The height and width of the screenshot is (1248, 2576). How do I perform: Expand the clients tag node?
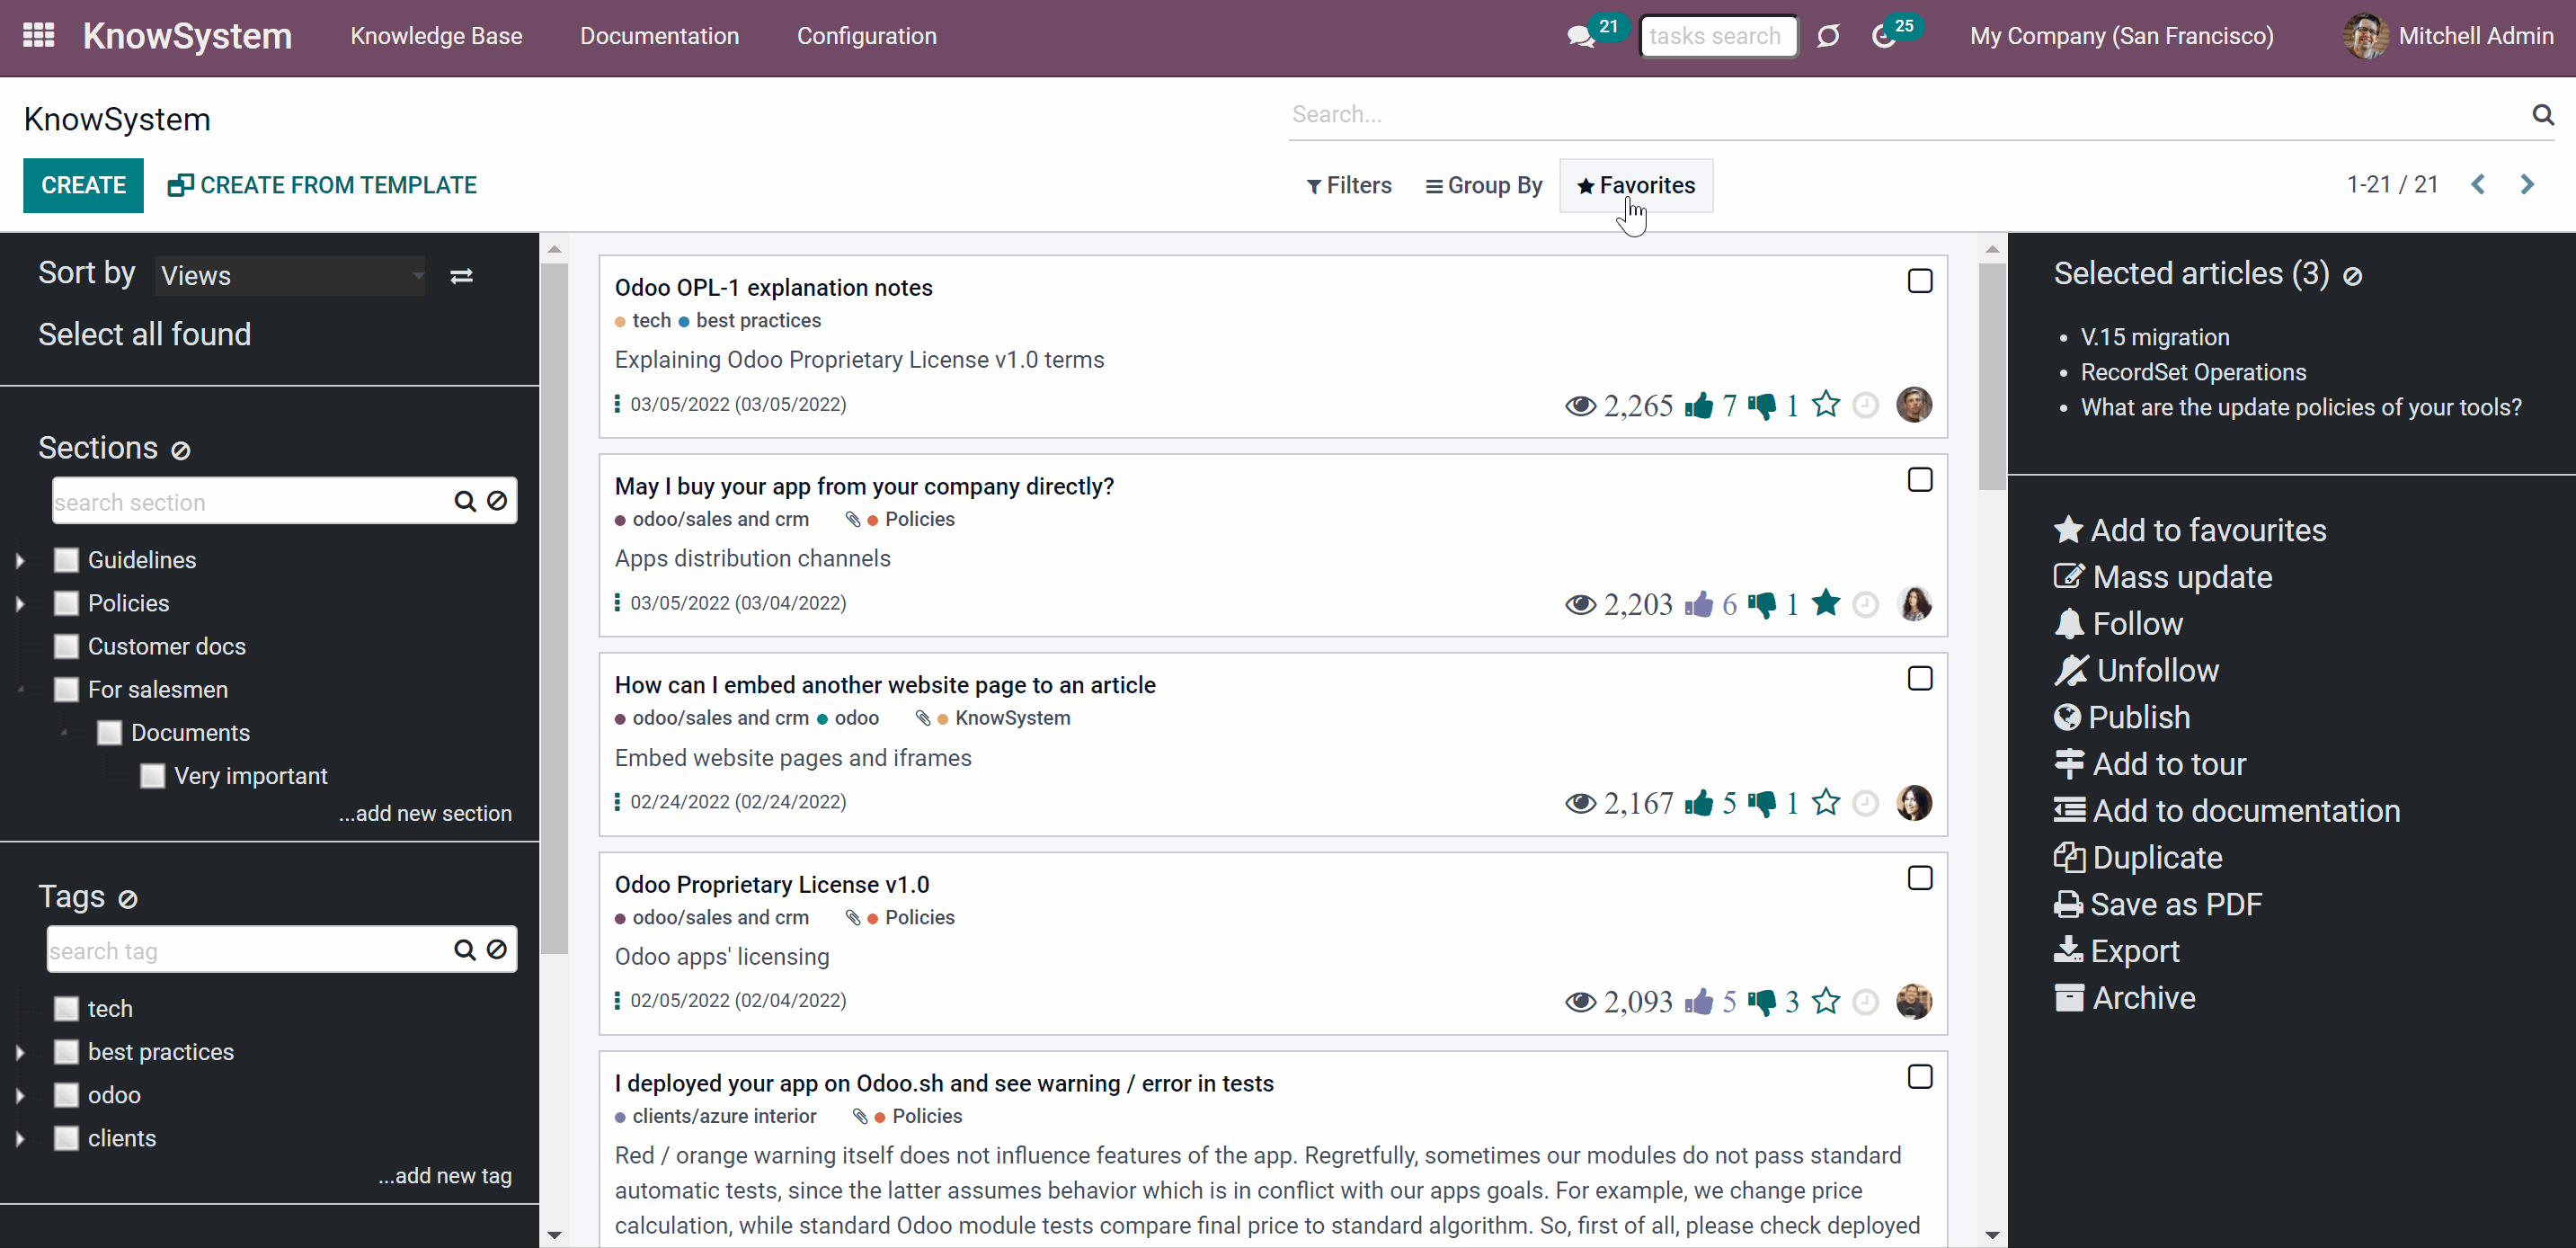pyautogui.click(x=20, y=1139)
